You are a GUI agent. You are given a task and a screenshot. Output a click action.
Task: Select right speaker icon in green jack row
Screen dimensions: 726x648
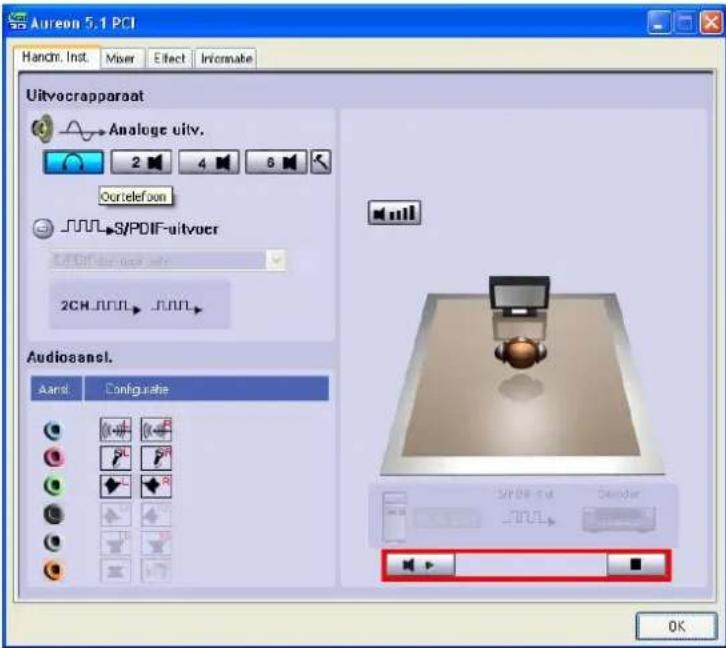156,486
